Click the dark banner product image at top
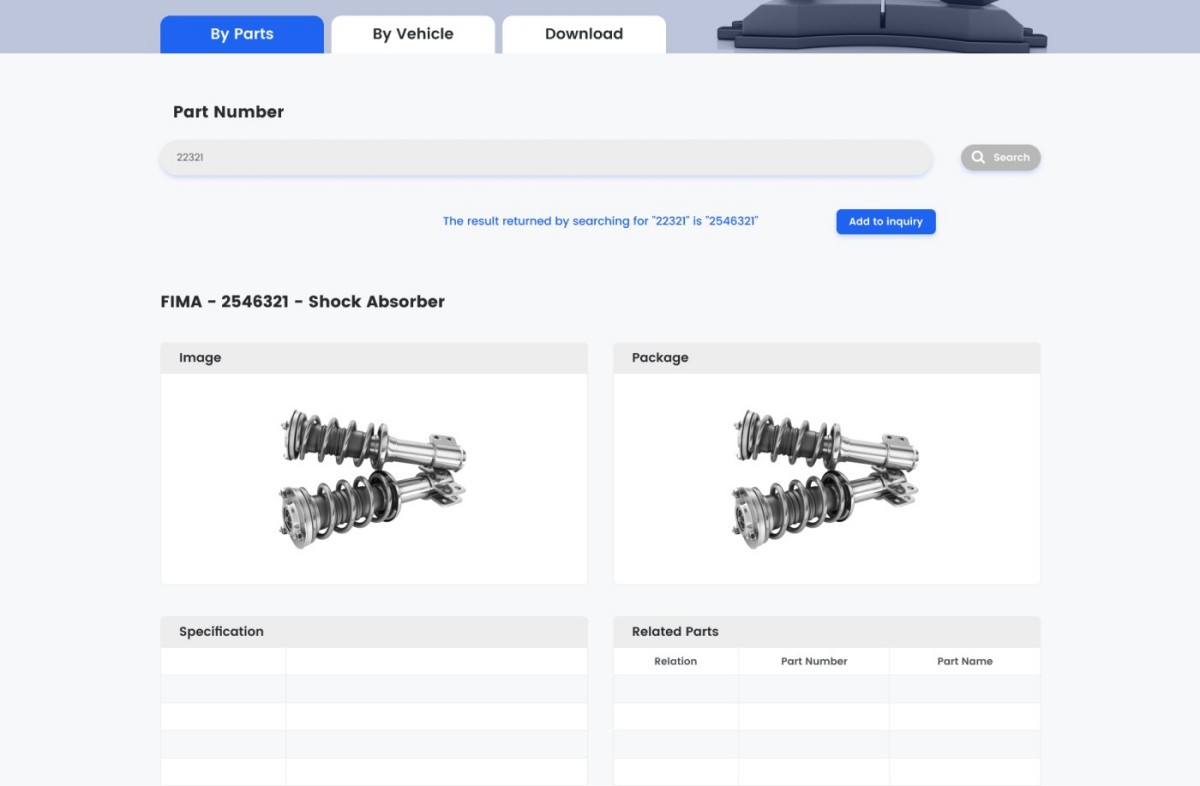This screenshot has height=786, width=1200. [x=881, y=26]
